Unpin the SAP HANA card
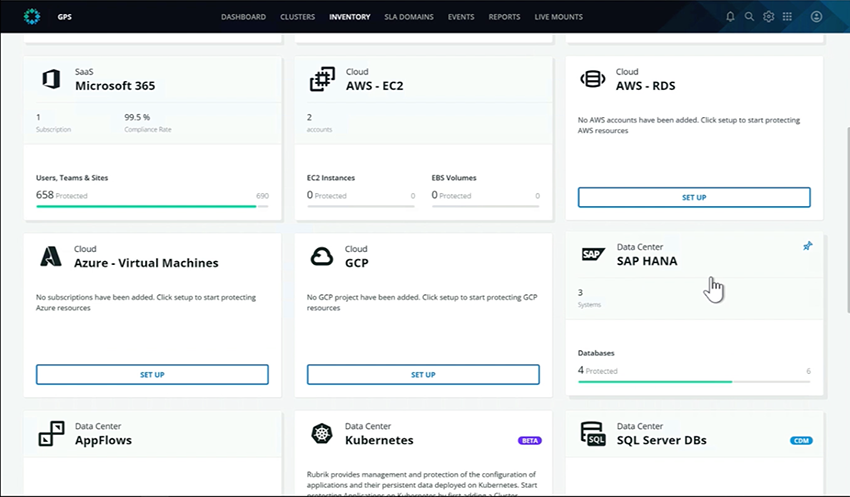 click(808, 246)
